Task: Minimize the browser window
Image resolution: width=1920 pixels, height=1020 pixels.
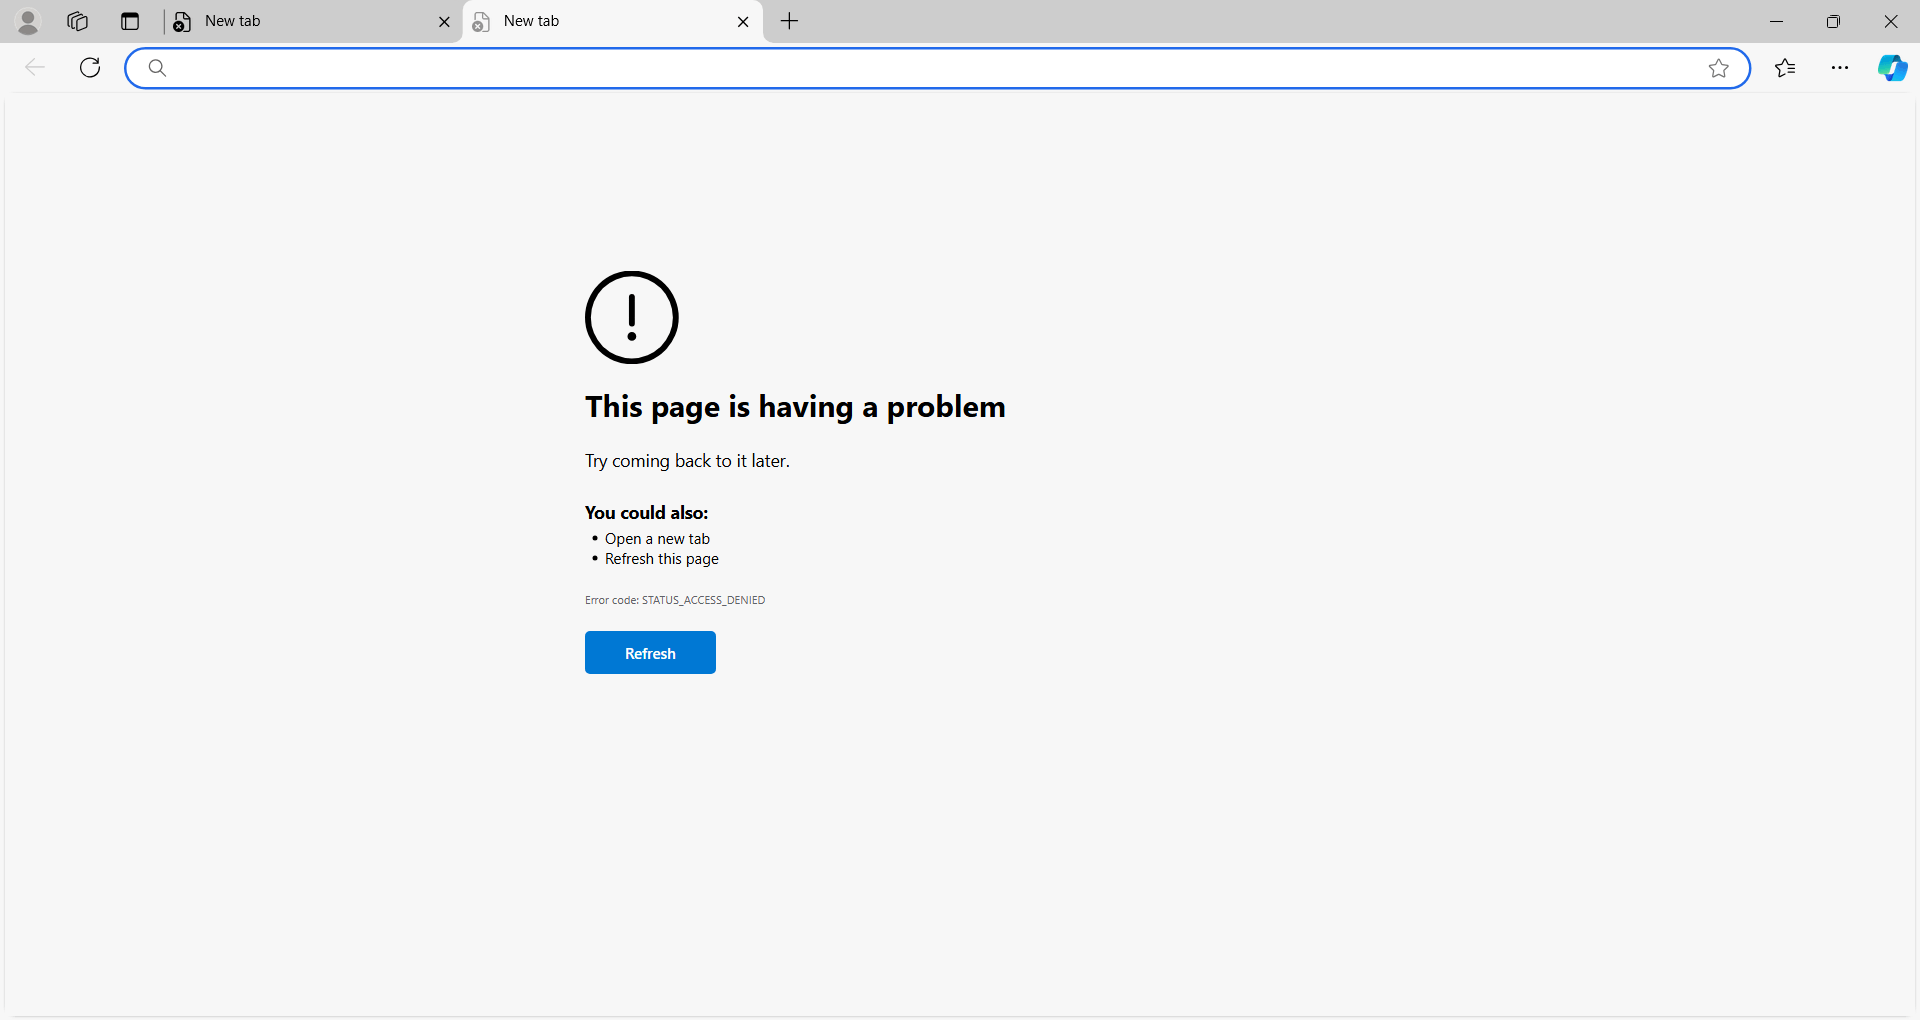Action: (1777, 21)
